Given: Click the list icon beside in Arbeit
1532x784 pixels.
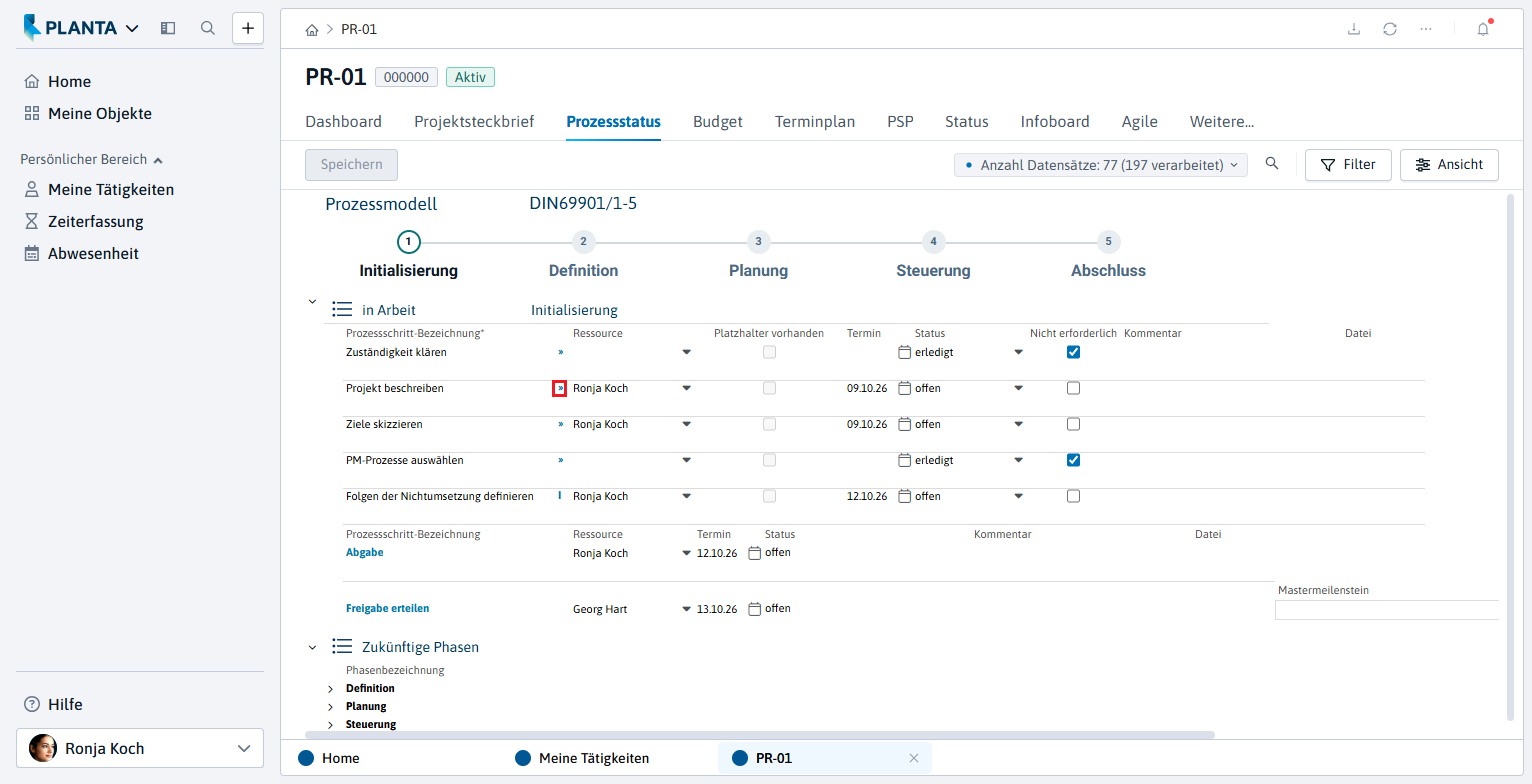Looking at the screenshot, I should 342,310.
